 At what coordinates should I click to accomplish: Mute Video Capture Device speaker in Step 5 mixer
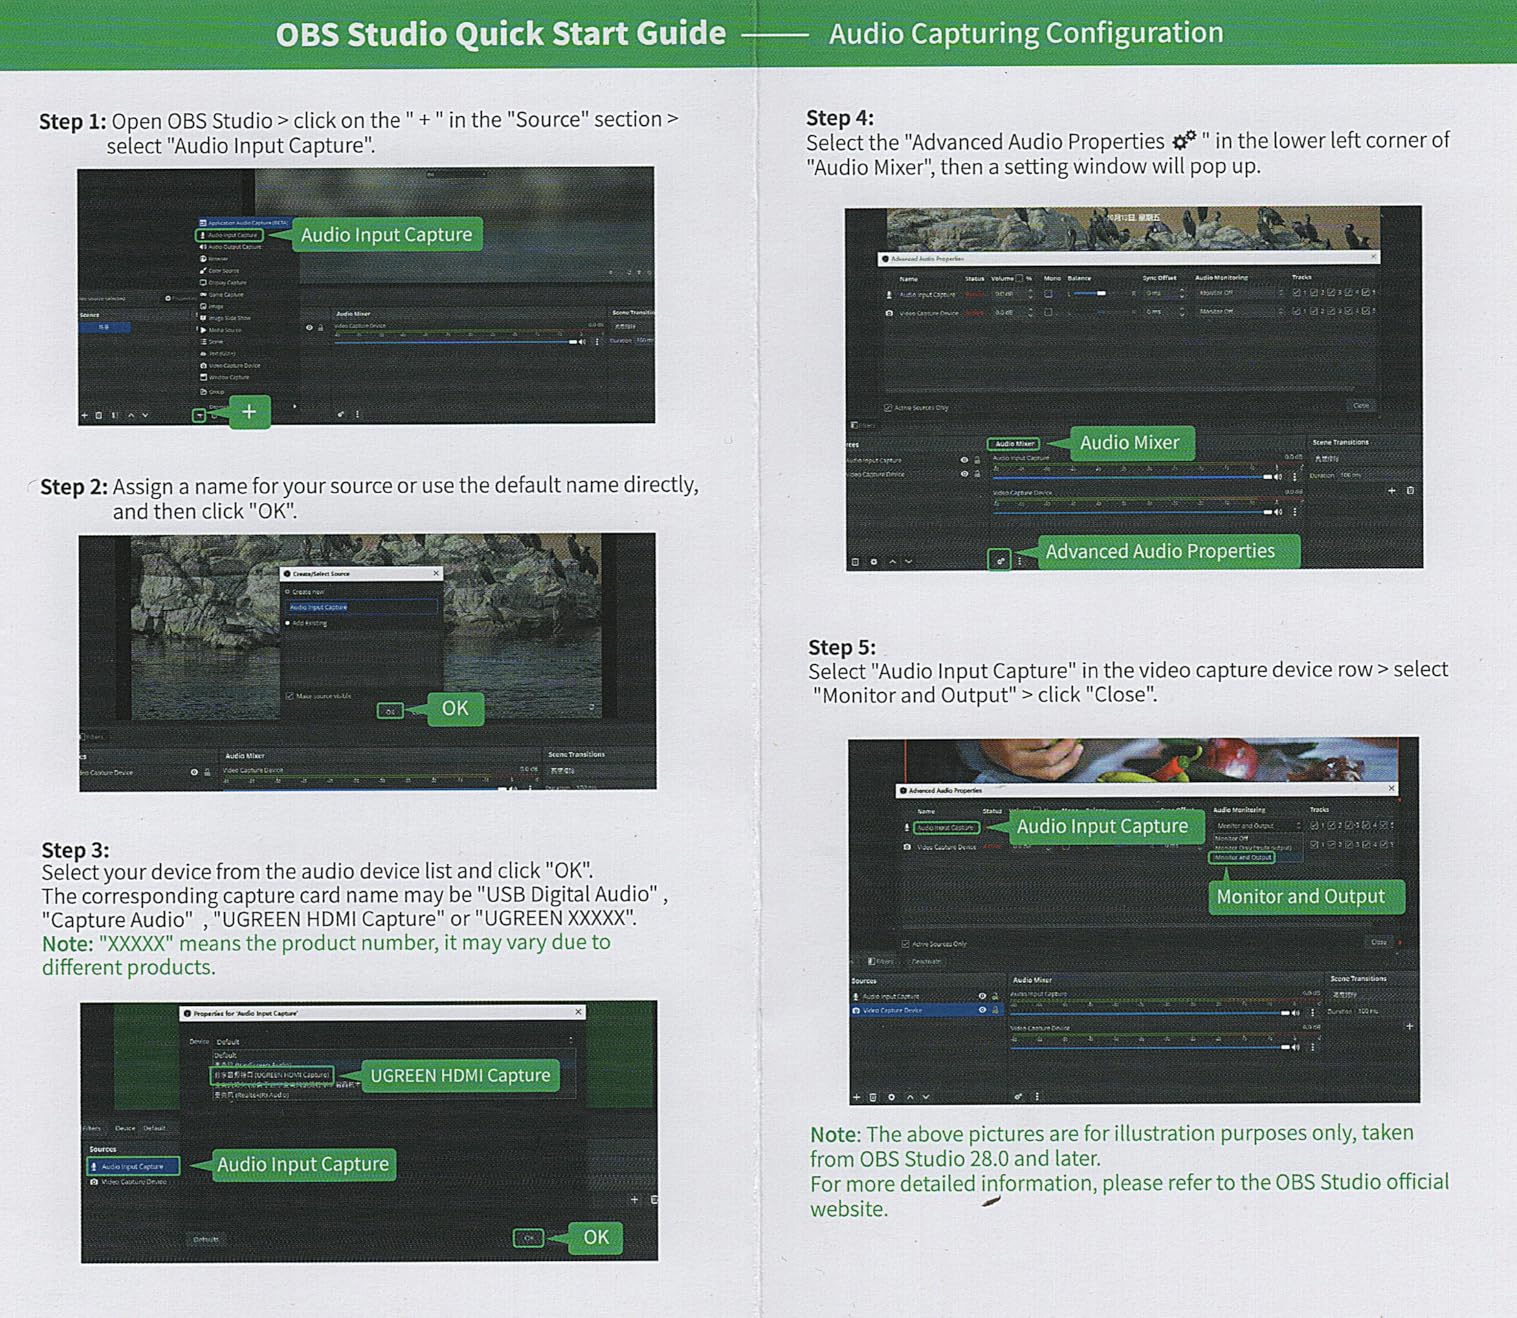1296,1047
